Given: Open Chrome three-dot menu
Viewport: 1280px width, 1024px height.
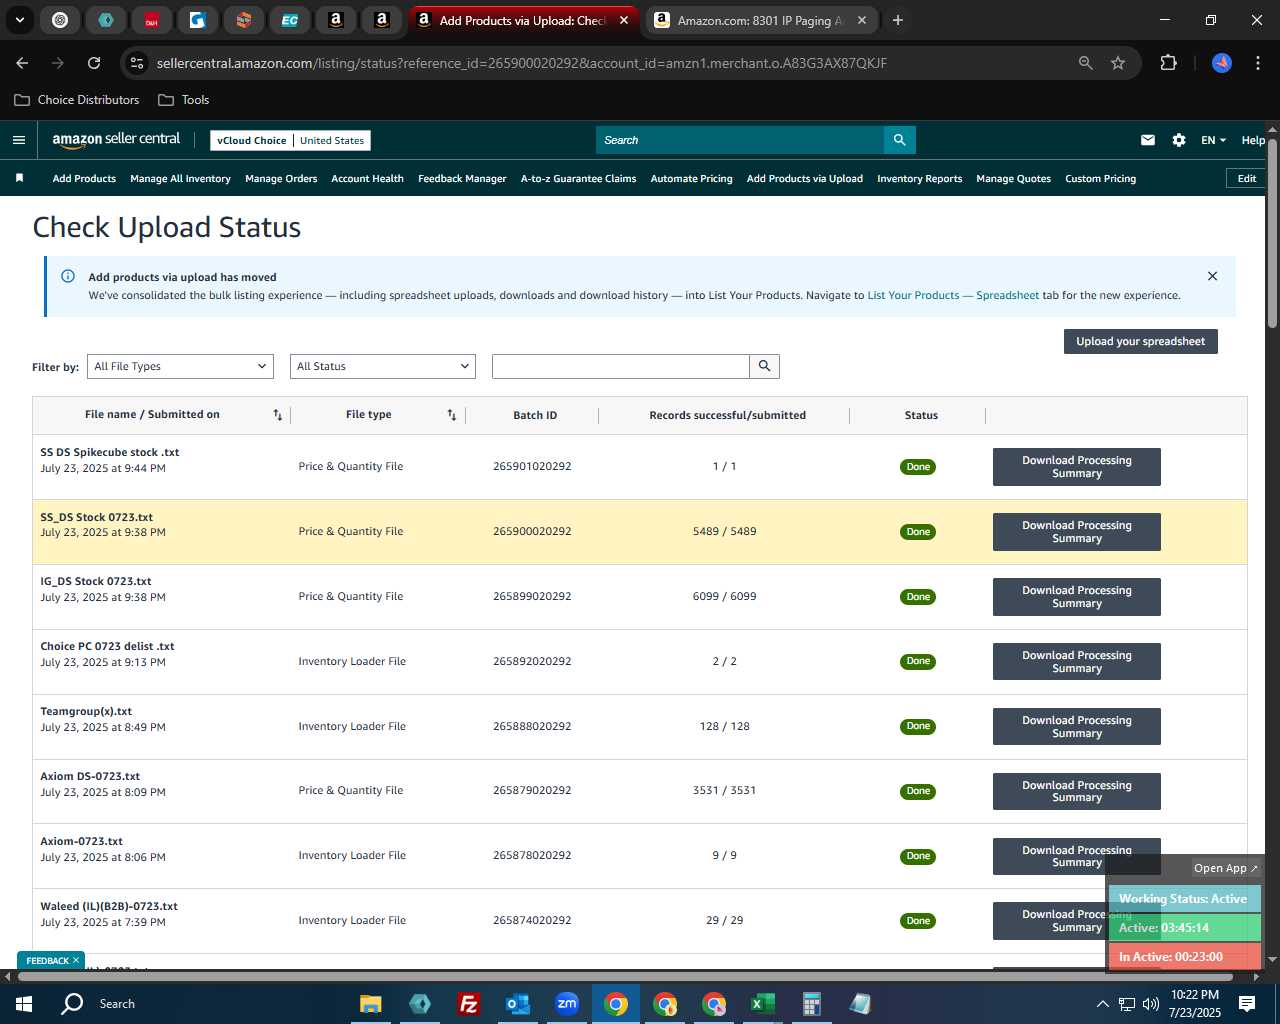Looking at the screenshot, I should tap(1256, 63).
